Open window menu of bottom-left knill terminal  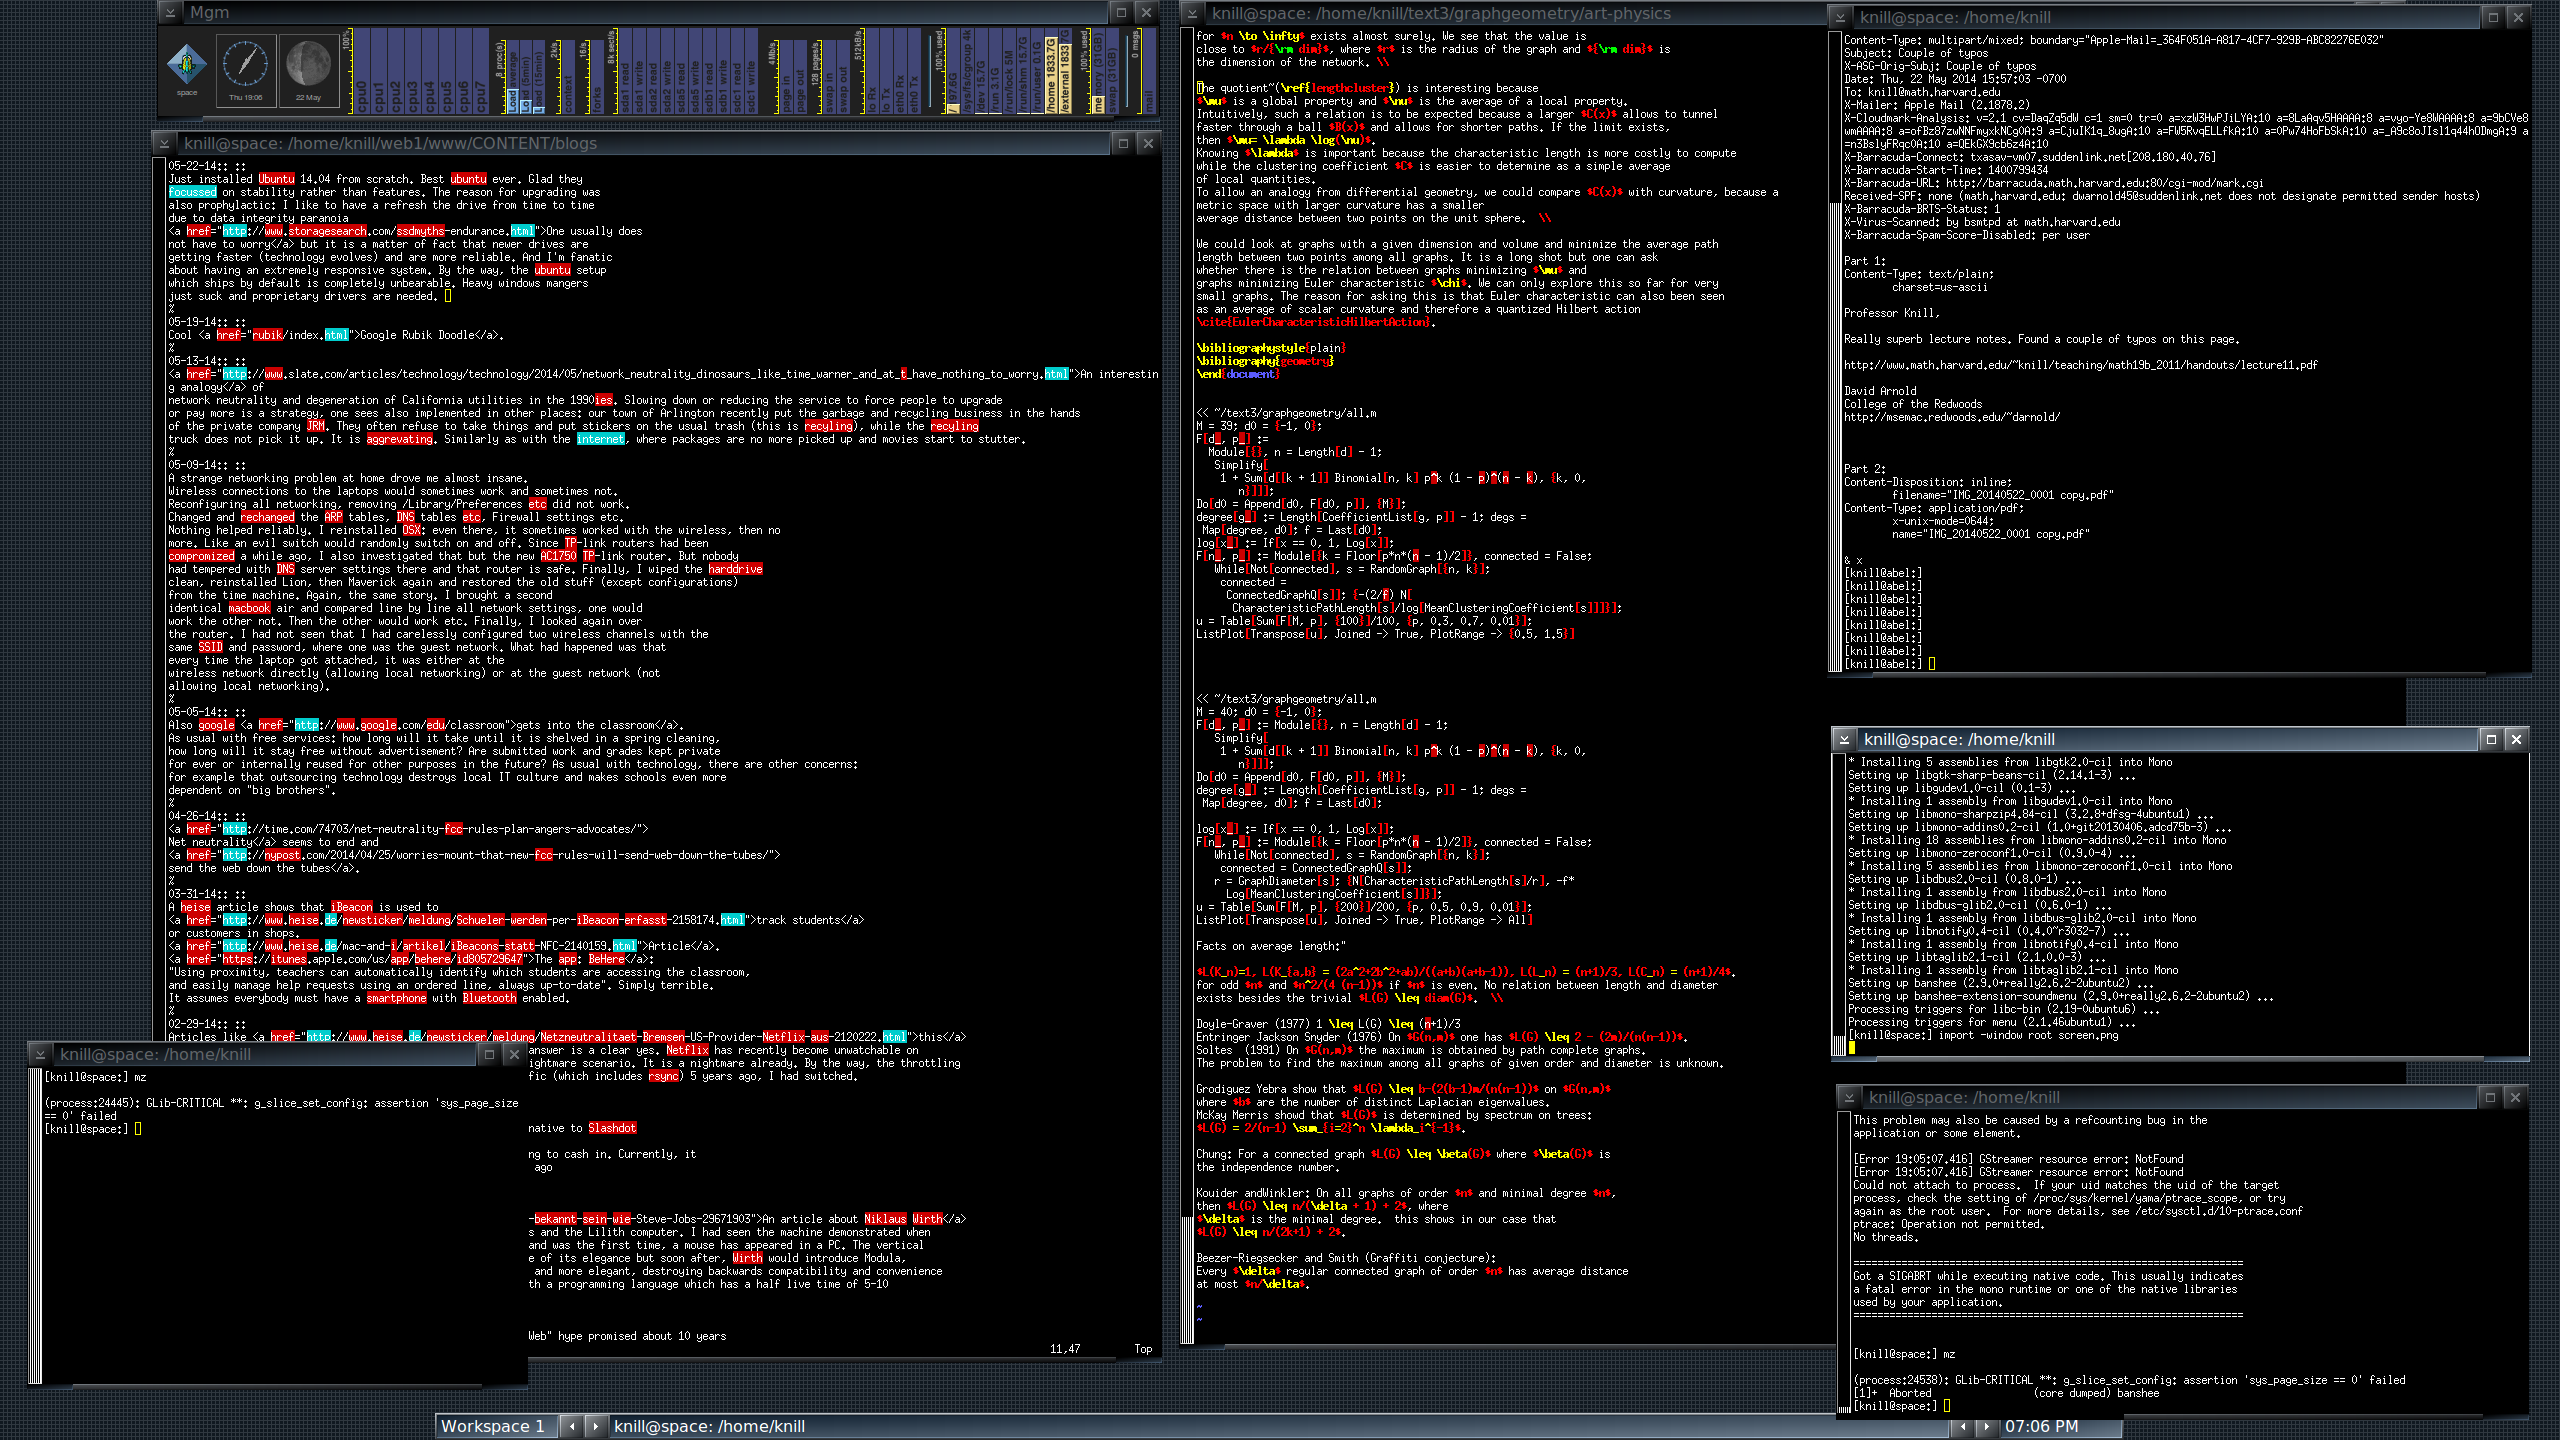(40, 1055)
